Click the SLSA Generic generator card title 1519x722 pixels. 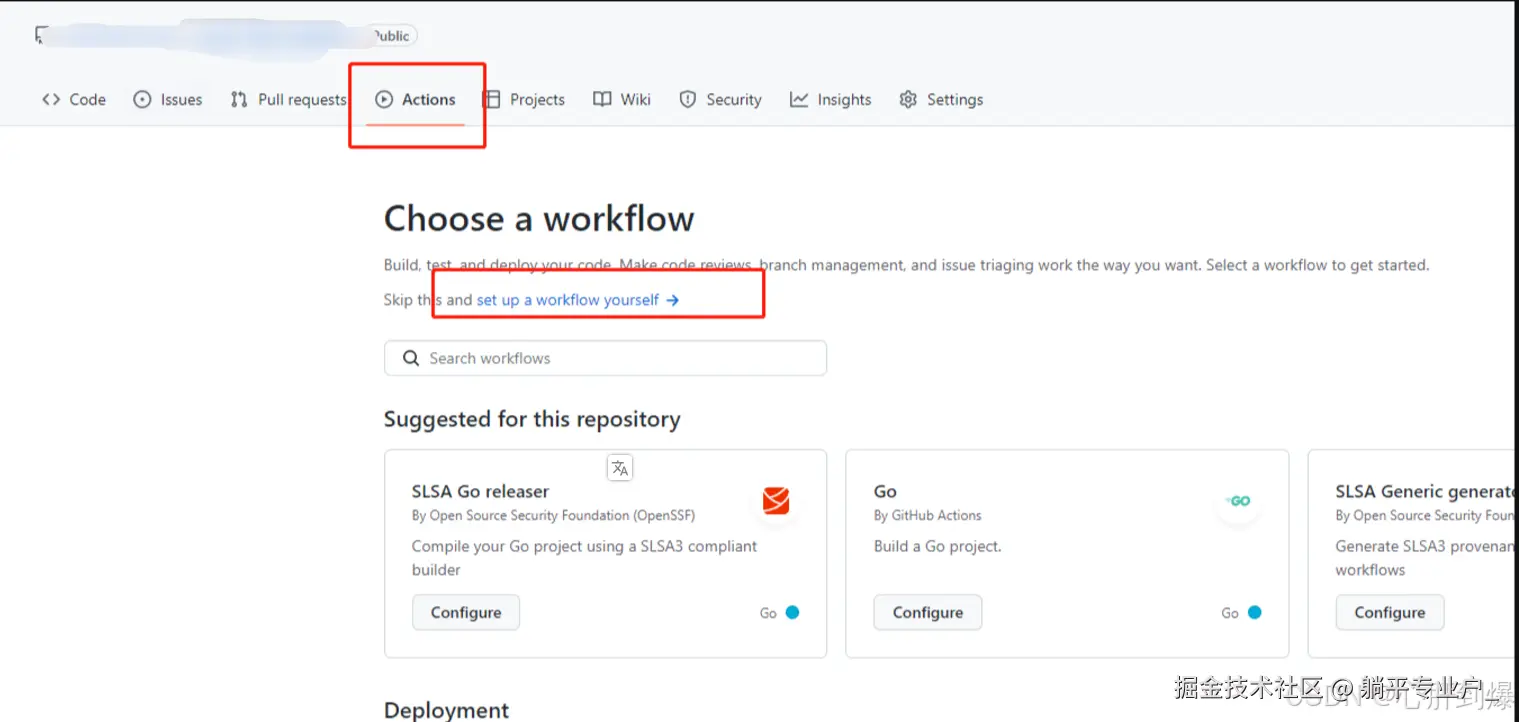pyautogui.click(x=1425, y=491)
